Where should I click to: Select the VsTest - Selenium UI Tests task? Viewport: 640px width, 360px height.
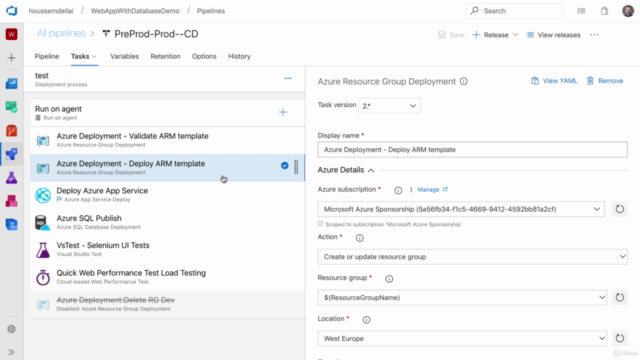click(167, 250)
